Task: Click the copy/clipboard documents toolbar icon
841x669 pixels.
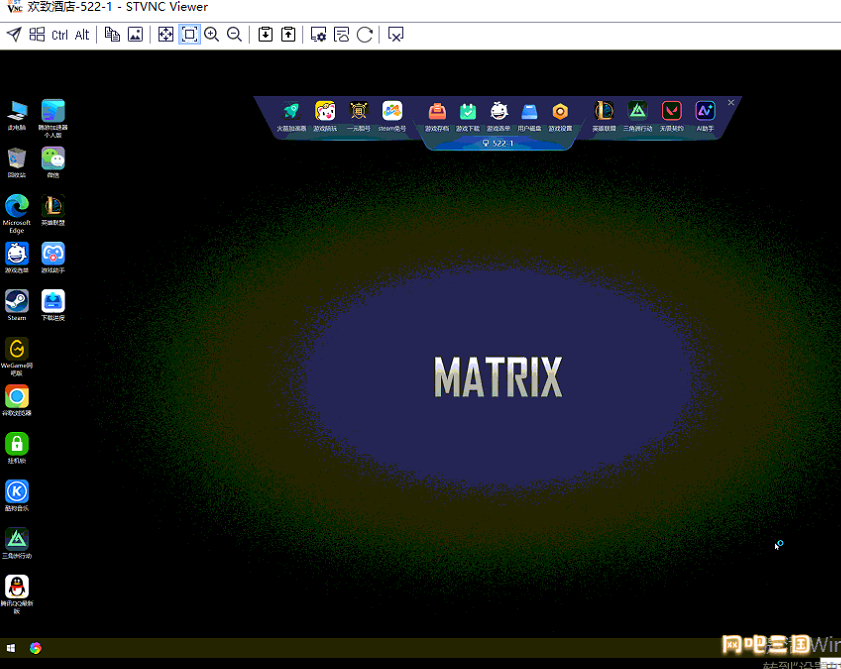Action: (x=112, y=35)
